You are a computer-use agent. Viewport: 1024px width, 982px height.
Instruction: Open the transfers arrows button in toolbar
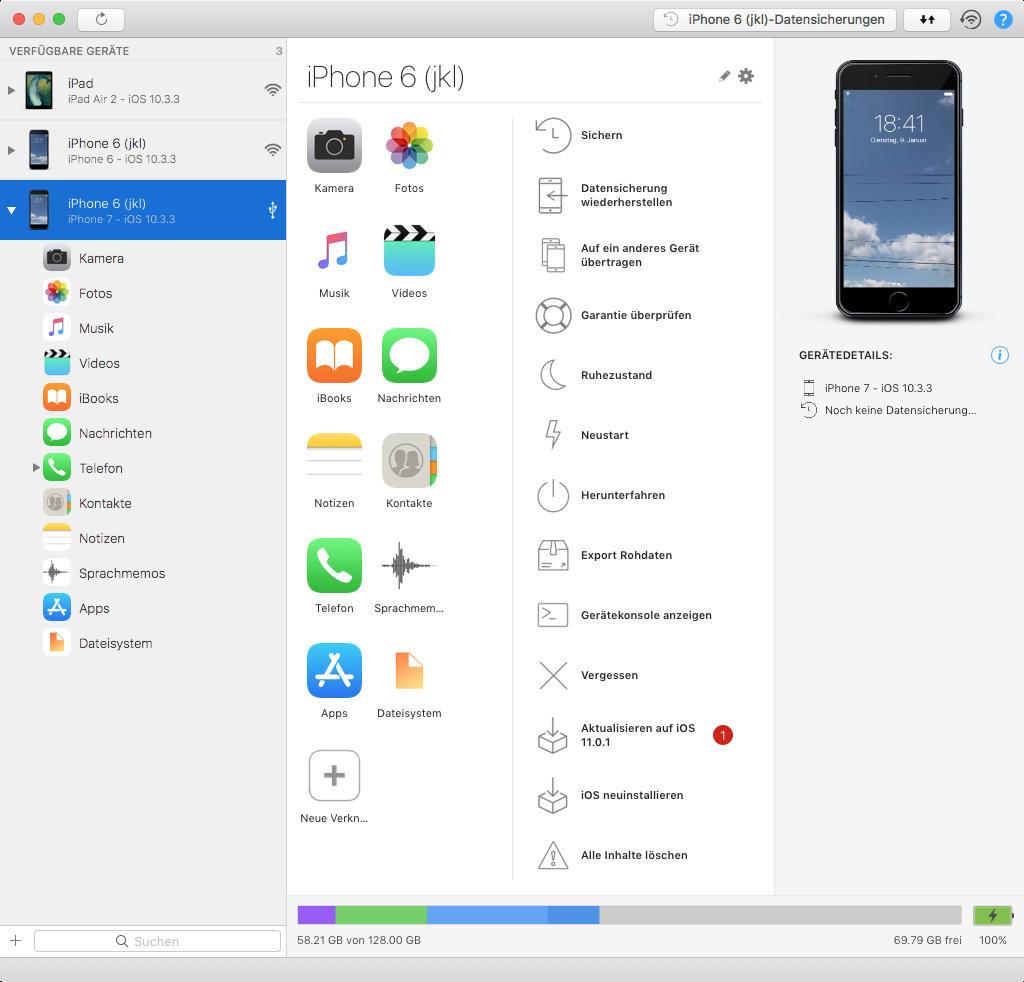point(927,19)
